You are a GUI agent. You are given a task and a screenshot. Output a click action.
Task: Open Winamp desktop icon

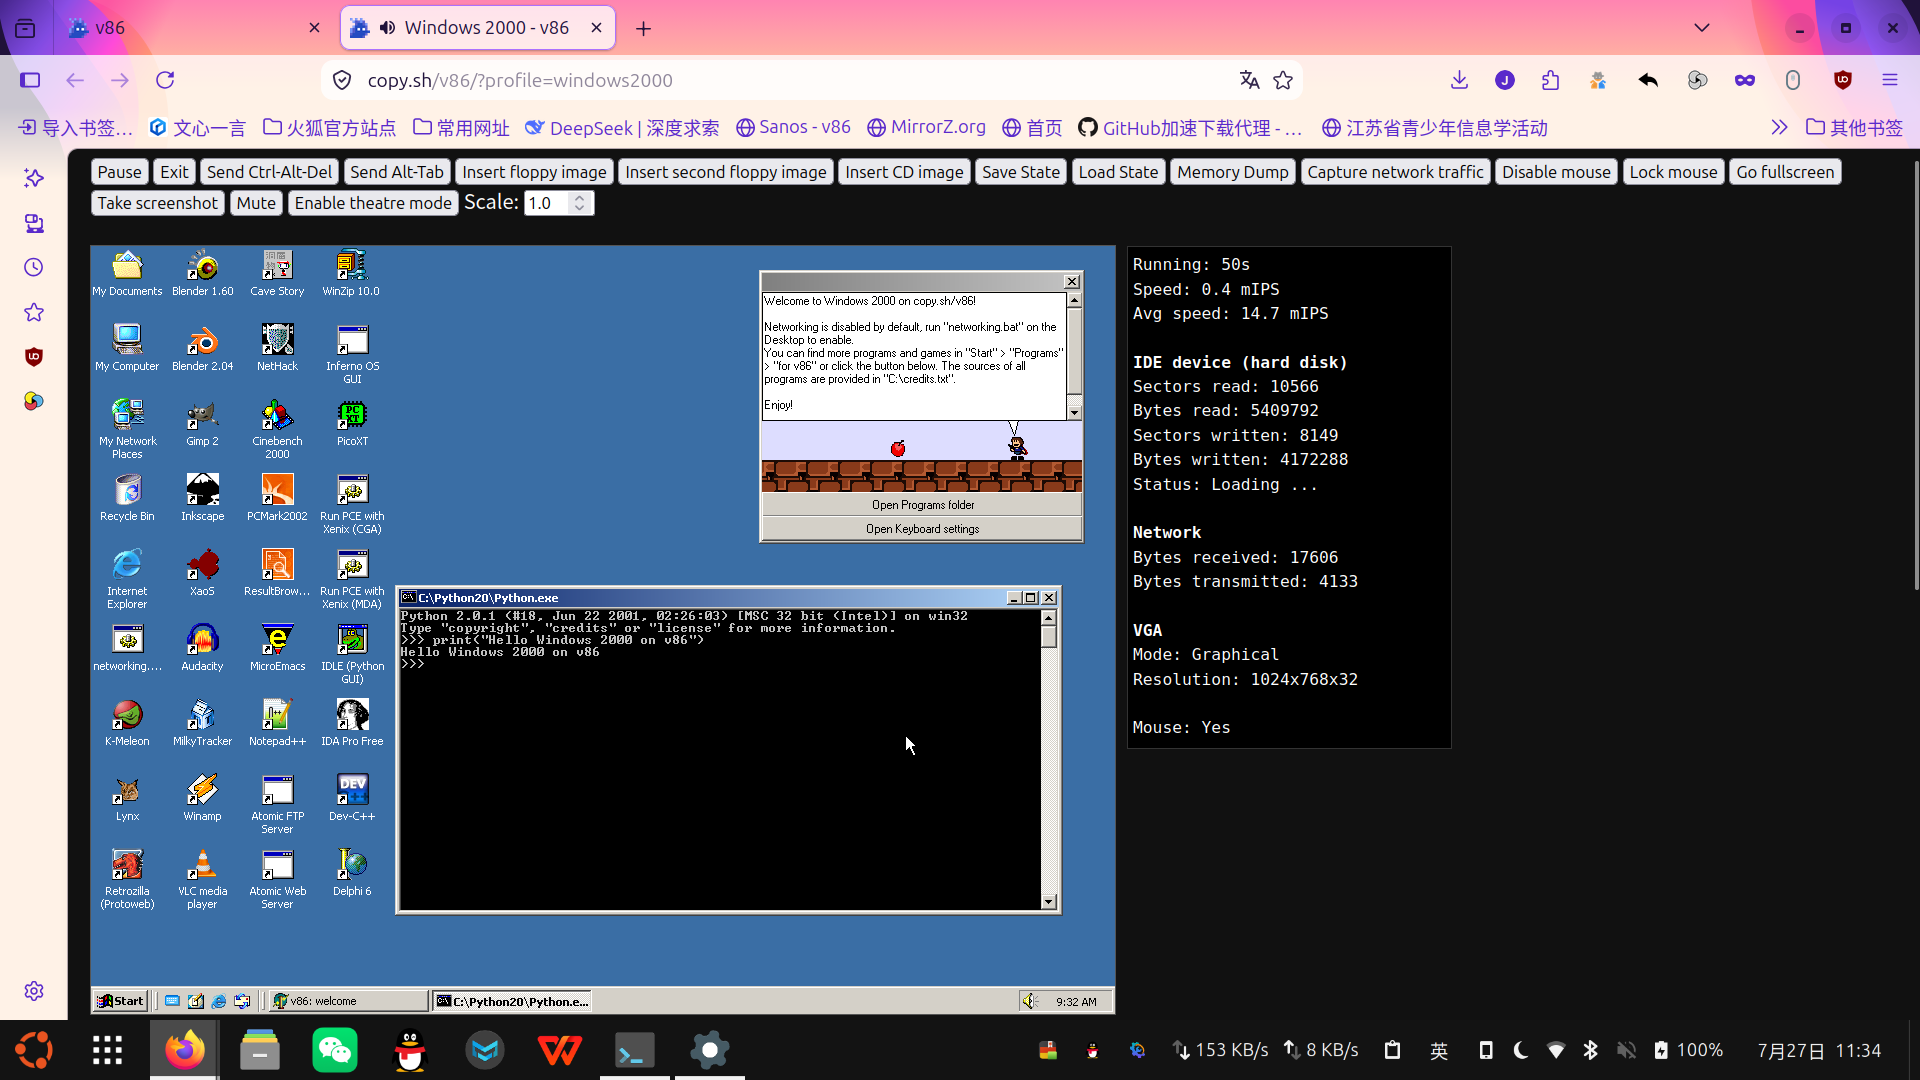pyautogui.click(x=202, y=798)
